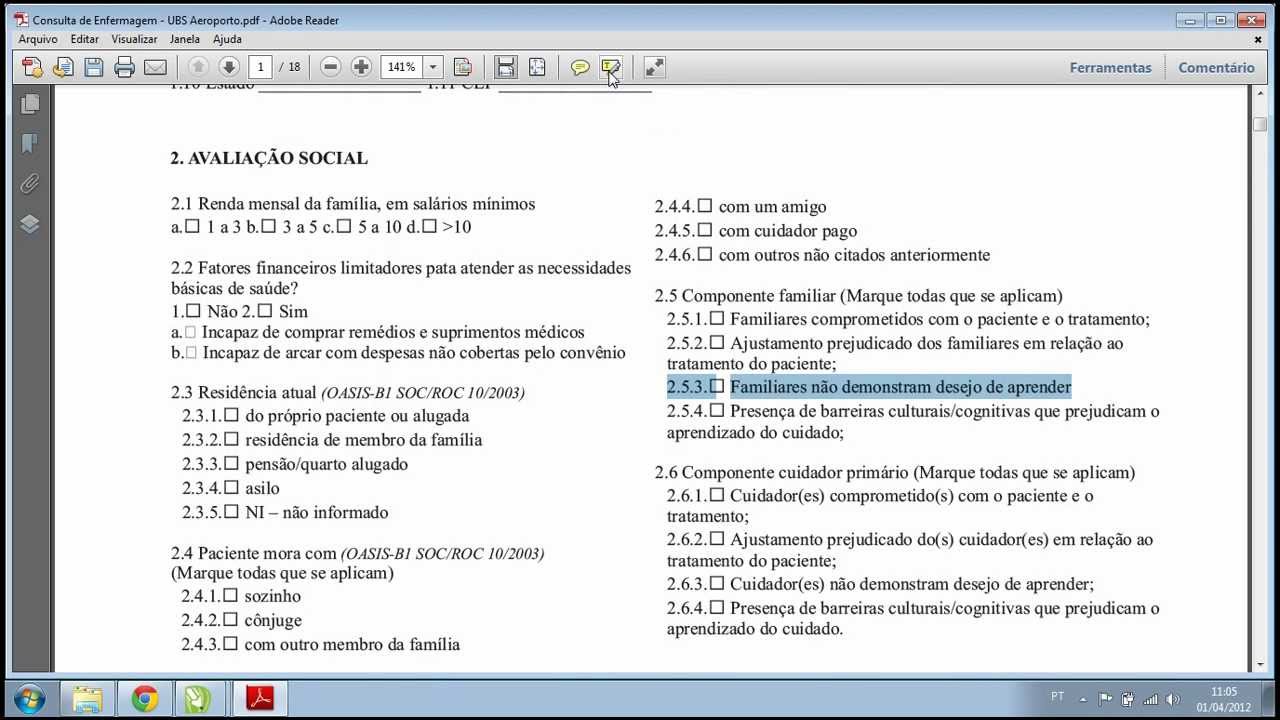Switch to Read Mode view

(654, 67)
